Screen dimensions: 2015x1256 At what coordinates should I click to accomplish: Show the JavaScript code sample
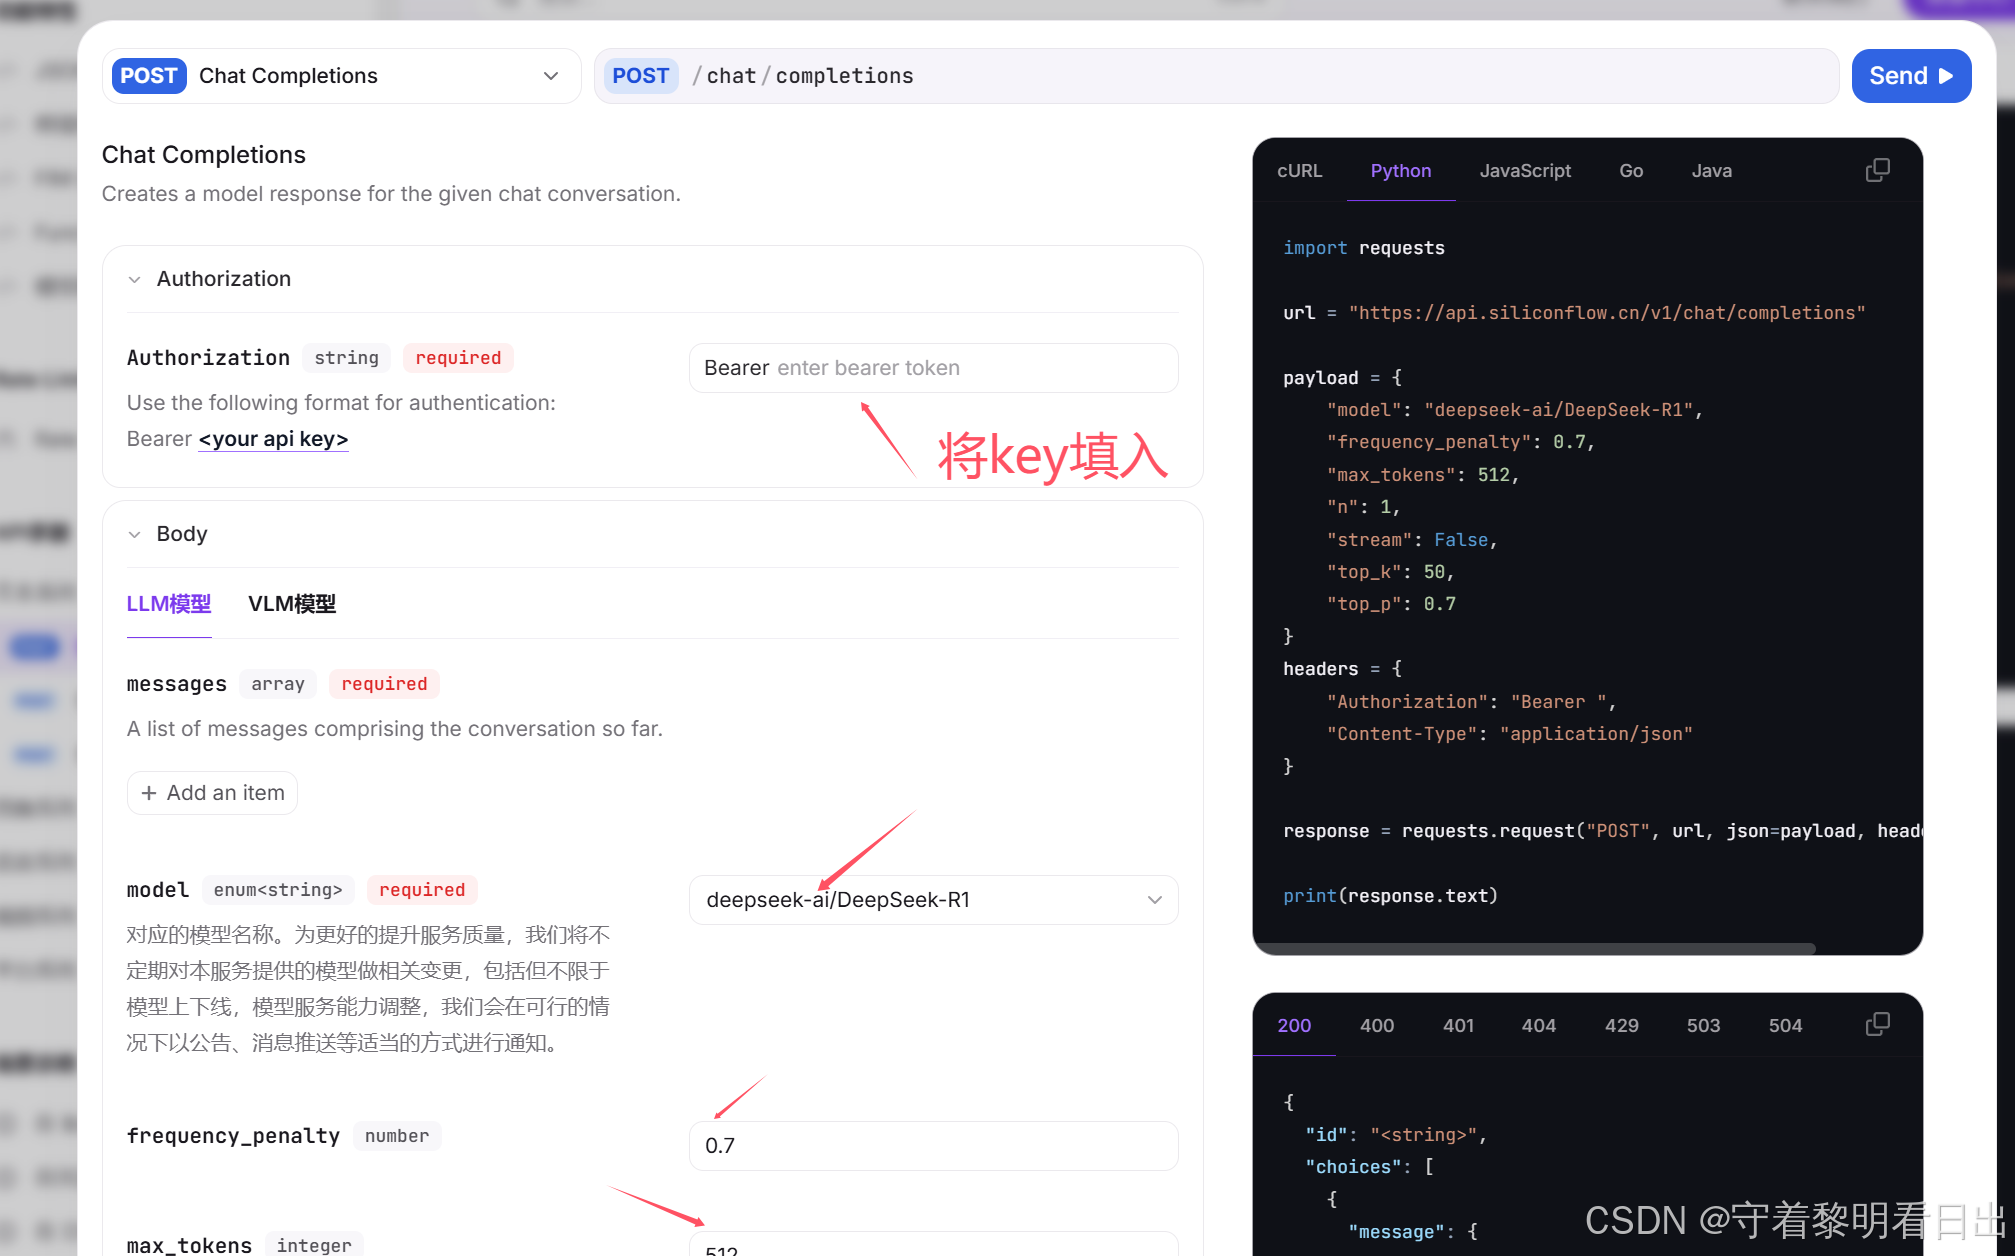tap(1524, 171)
